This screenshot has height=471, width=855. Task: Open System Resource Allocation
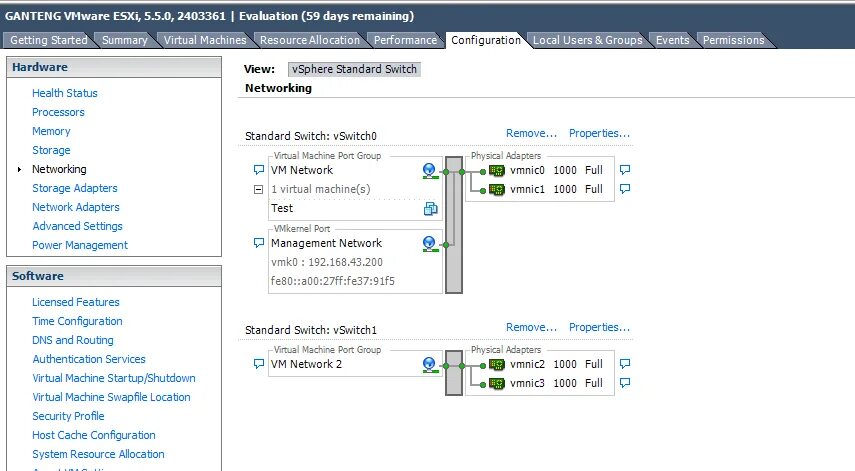coord(98,455)
